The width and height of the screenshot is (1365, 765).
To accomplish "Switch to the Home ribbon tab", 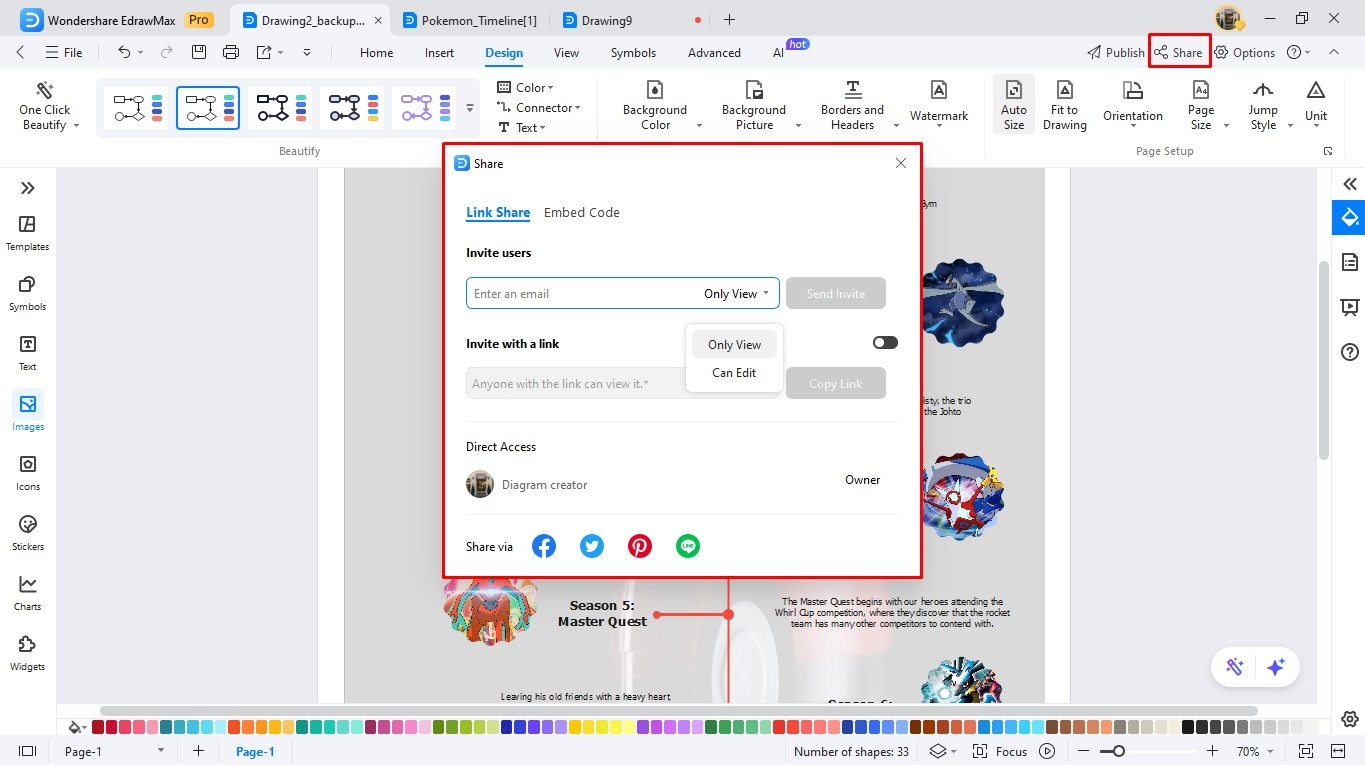I will [x=377, y=53].
